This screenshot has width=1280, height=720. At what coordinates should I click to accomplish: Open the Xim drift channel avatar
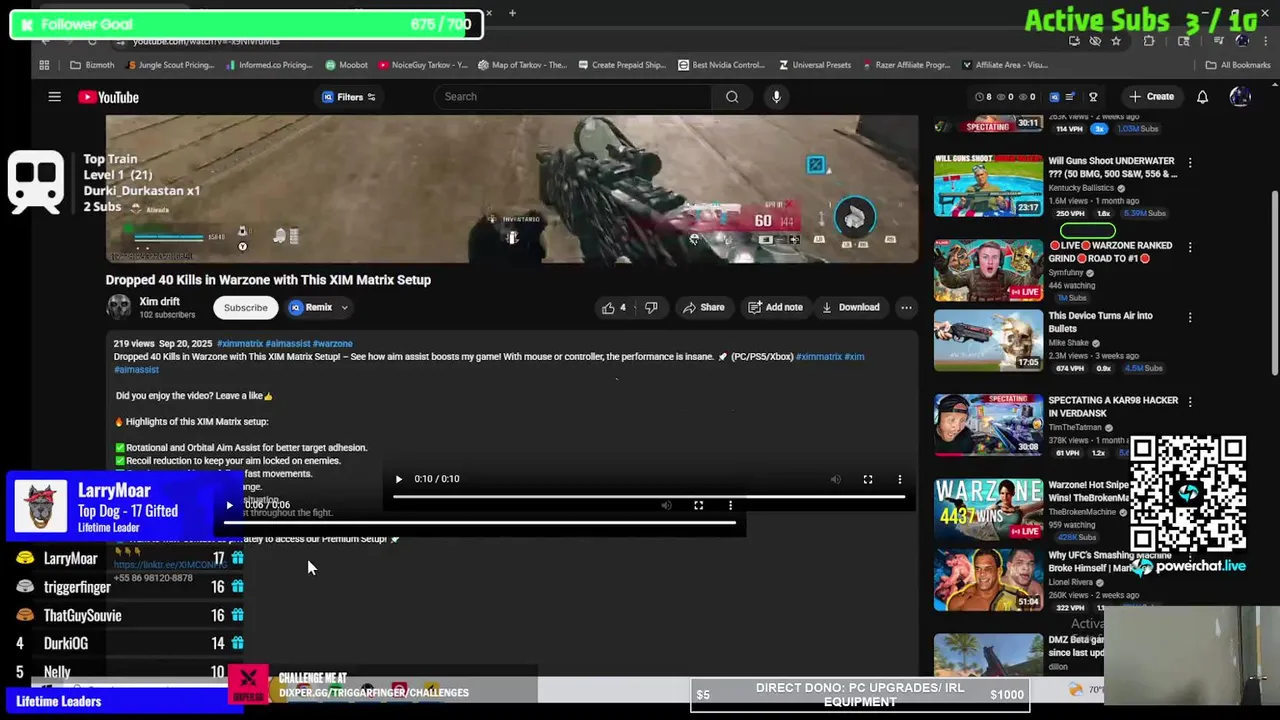tap(119, 307)
